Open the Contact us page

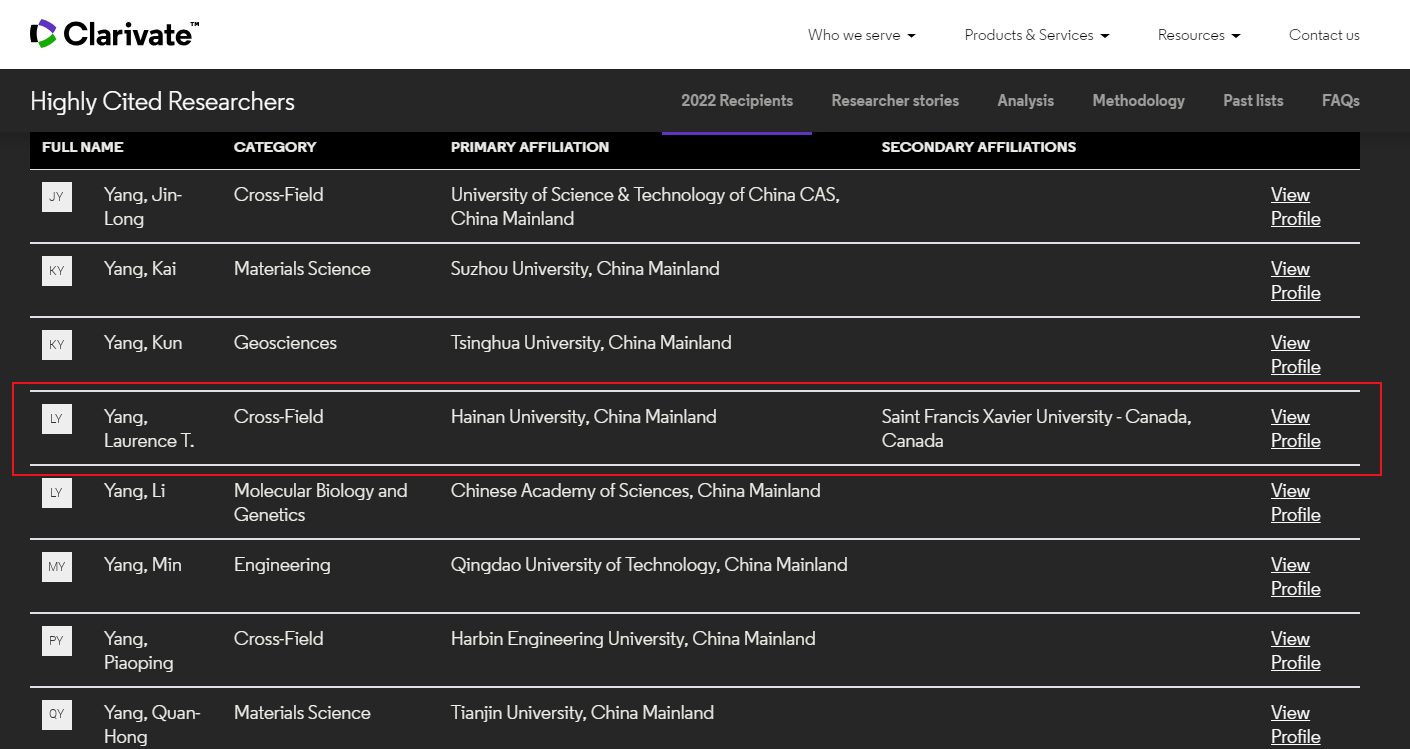tap(1324, 35)
